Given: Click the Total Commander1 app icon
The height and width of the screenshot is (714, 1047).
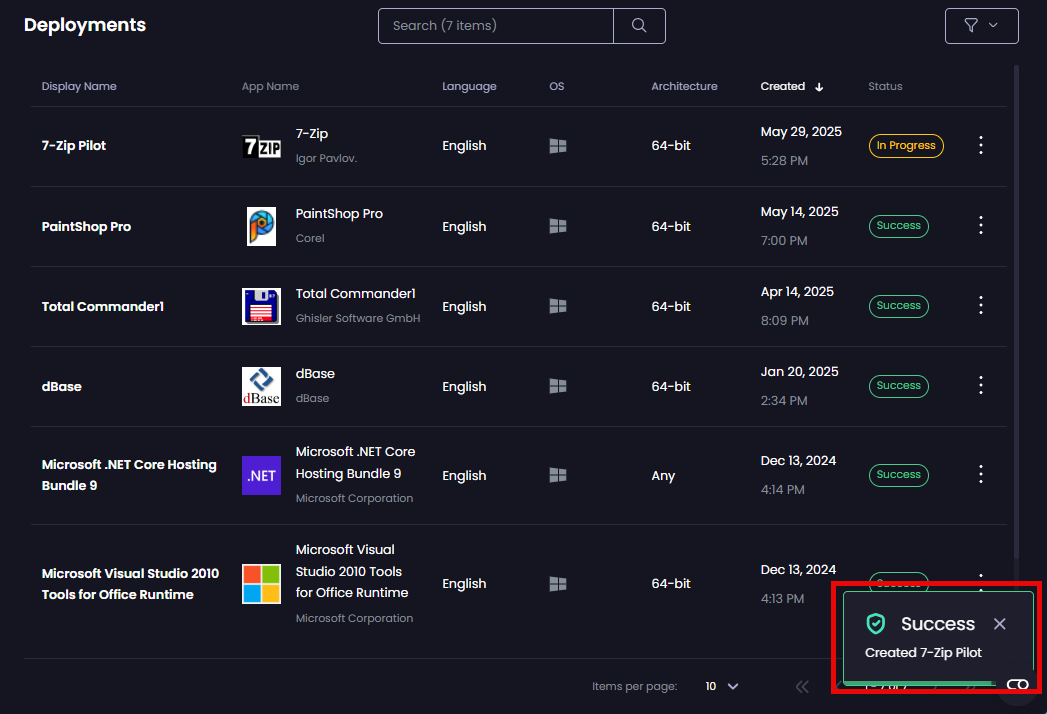Looking at the screenshot, I should (x=261, y=306).
